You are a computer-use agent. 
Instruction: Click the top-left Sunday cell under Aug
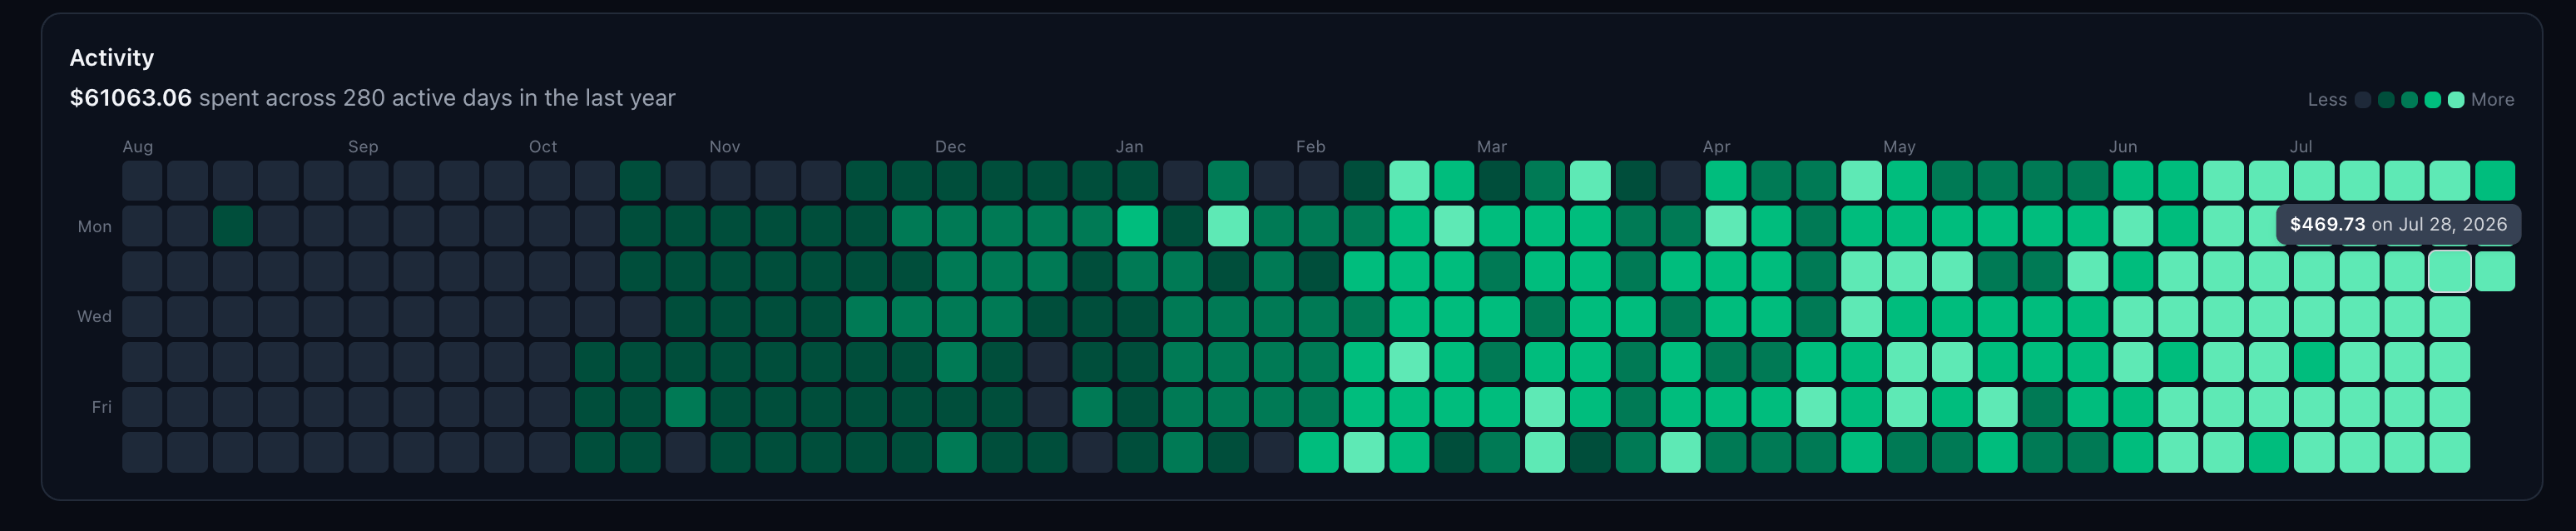click(142, 181)
